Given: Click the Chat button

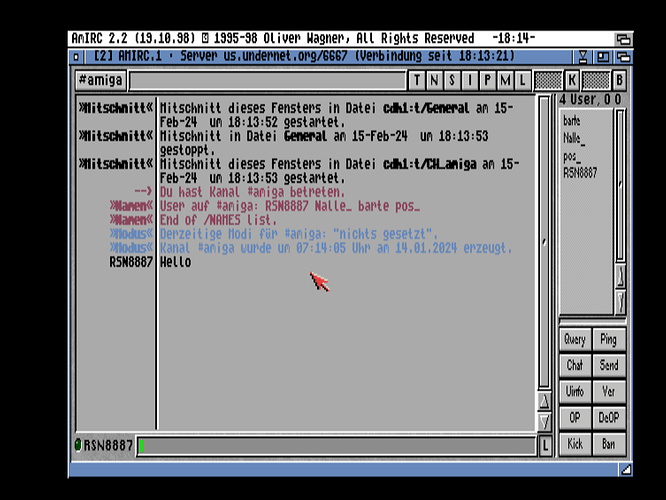Looking at the screenshot, I should [575, 365].
